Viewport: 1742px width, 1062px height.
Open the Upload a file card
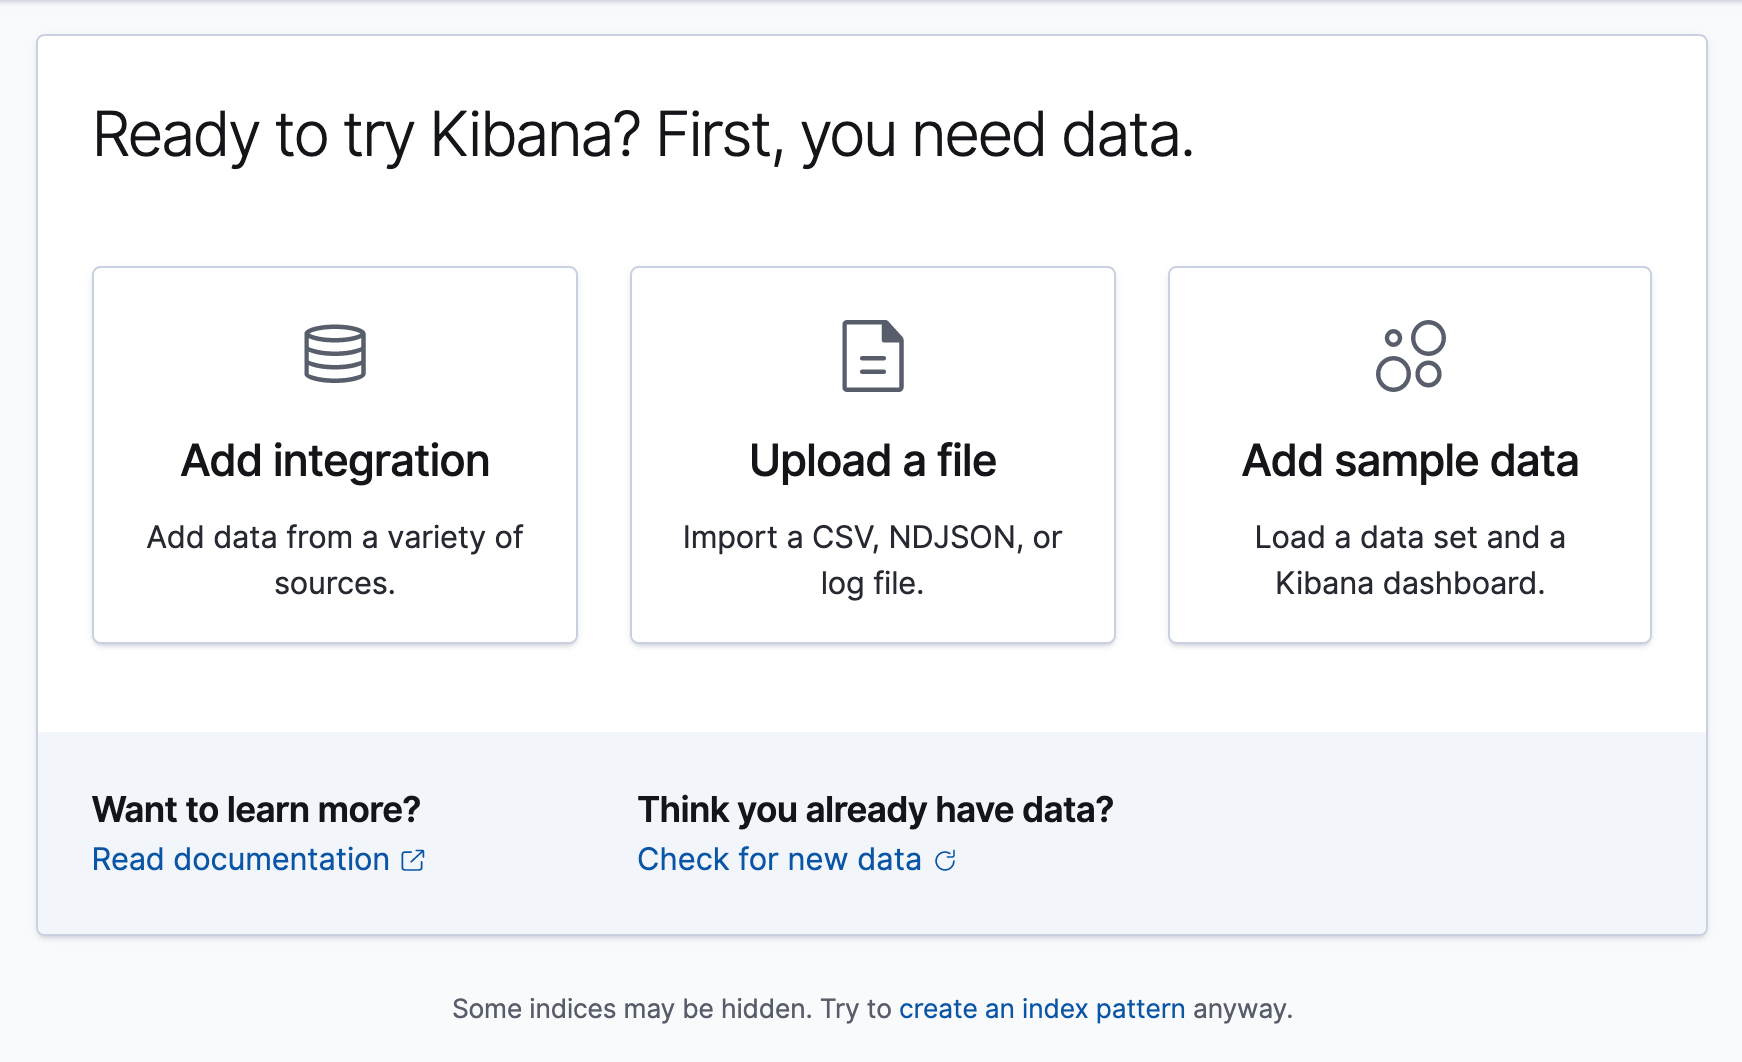[x=873, y=453]
